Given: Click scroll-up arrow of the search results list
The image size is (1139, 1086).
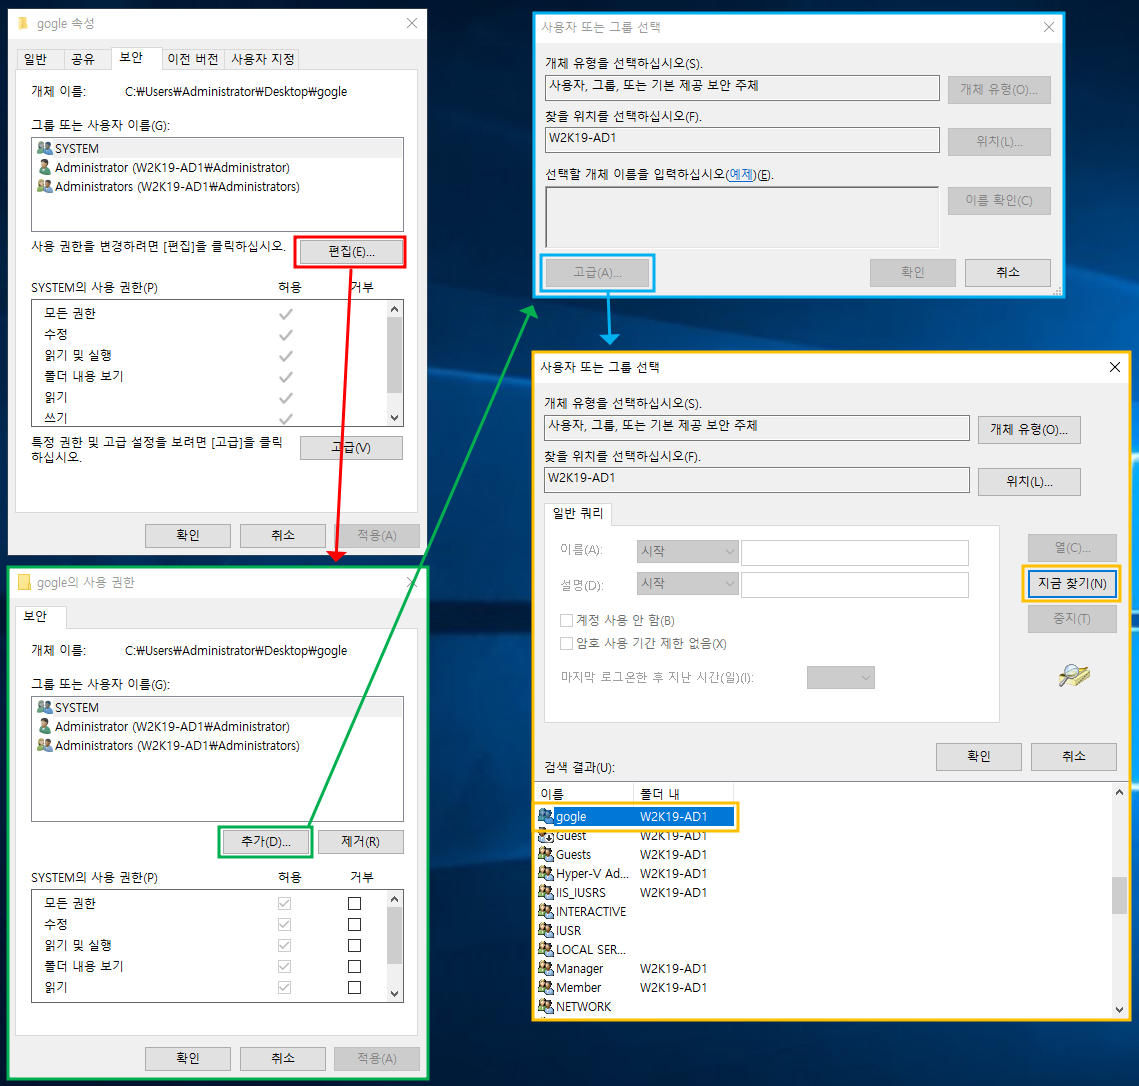Looking at the screenshot, I should tap(1119, 793).
